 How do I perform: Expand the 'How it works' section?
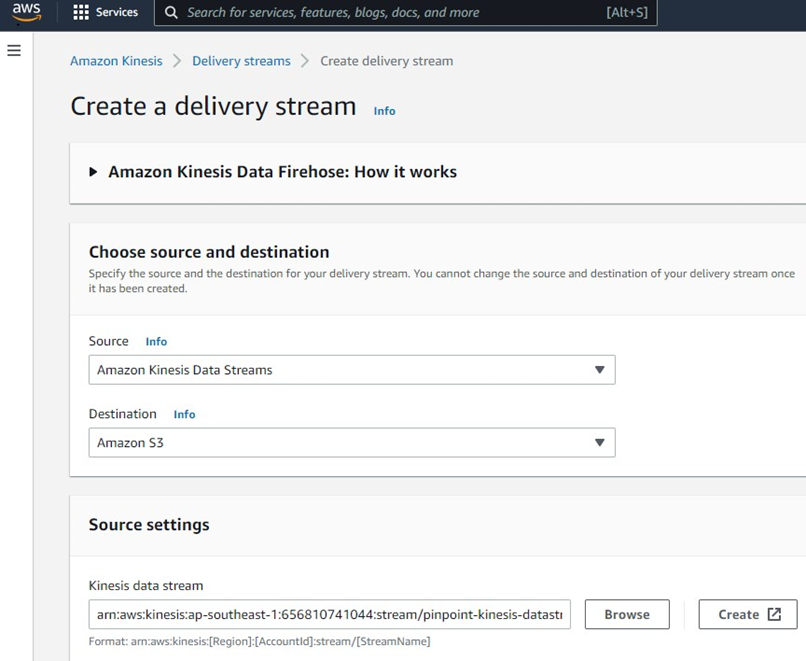click(94, 172)
